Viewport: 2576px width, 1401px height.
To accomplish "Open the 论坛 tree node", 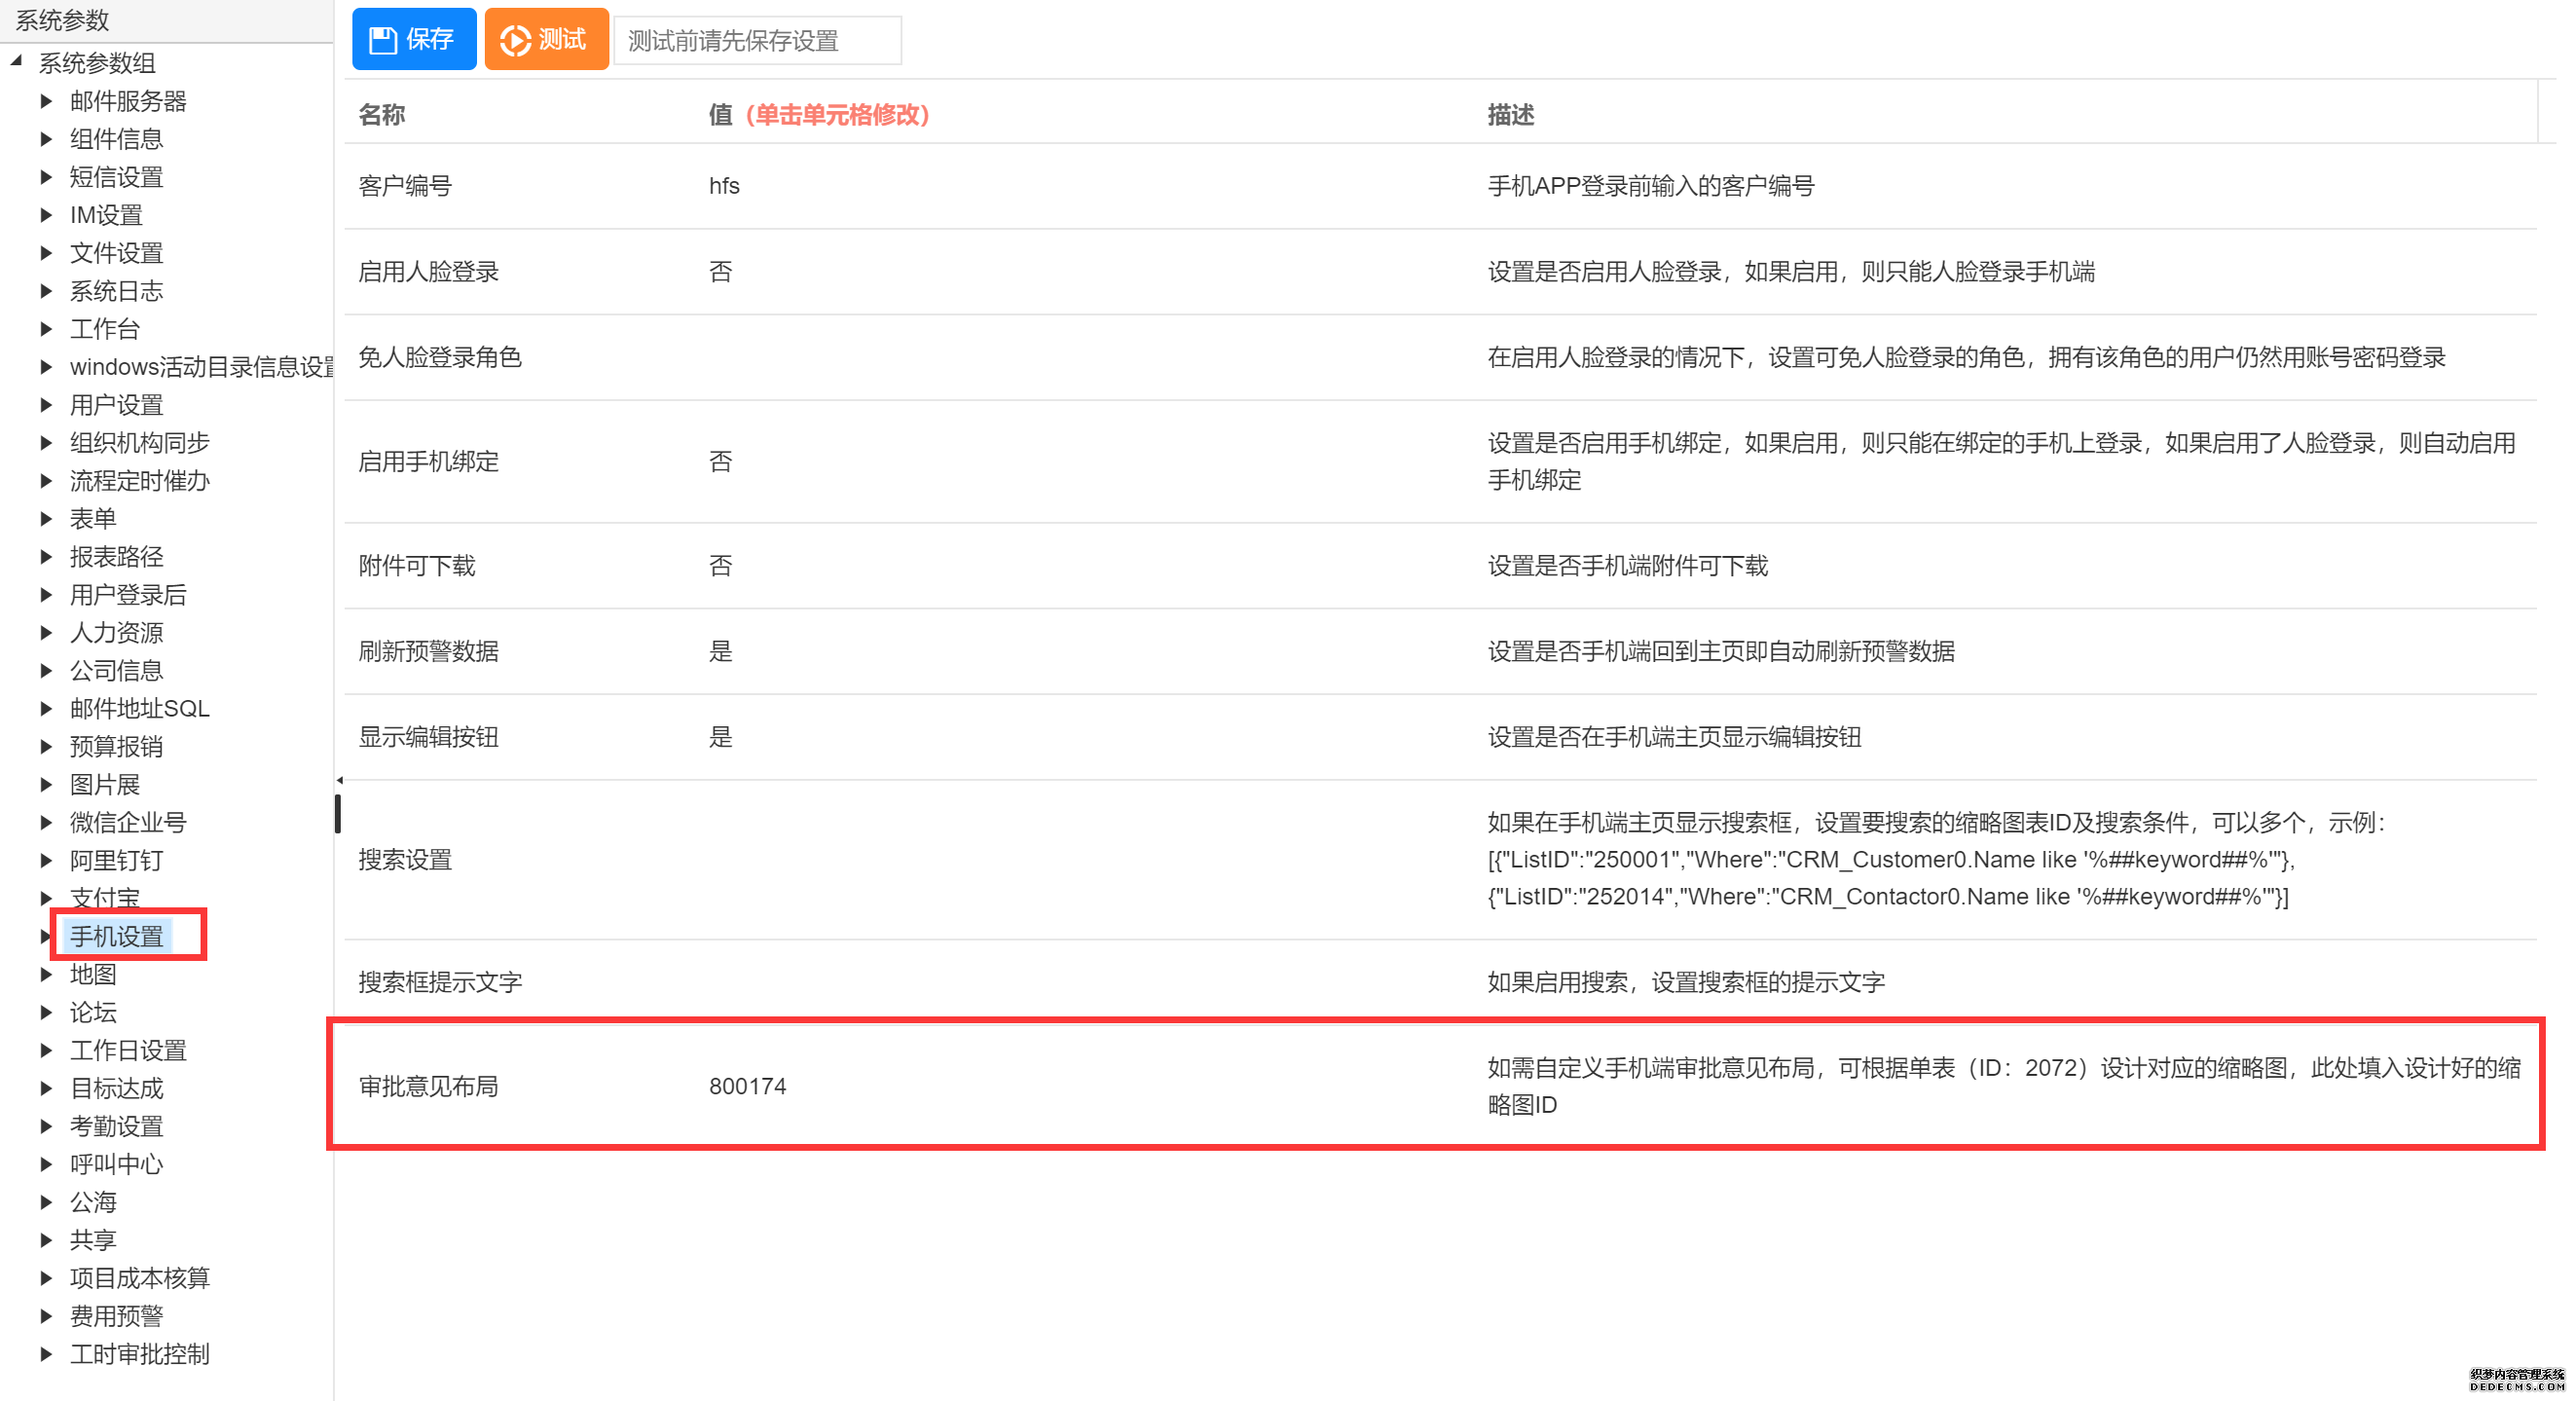I will pos(93,1013).
